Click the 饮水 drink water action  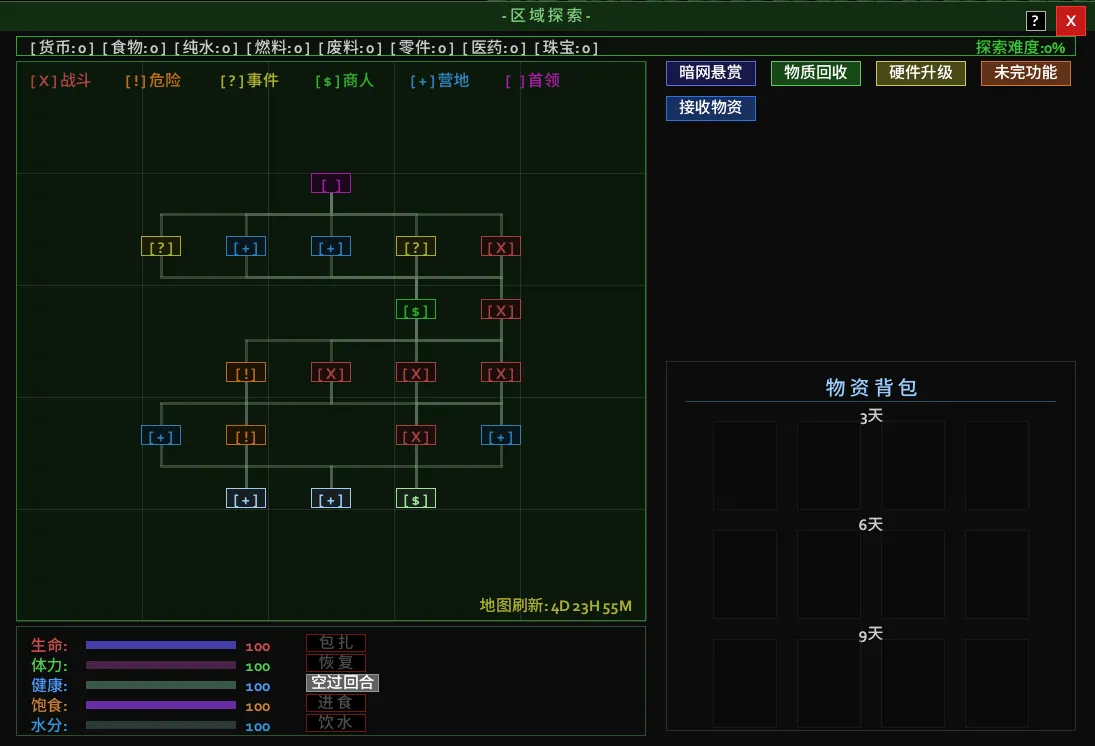[x=335, y=723]
